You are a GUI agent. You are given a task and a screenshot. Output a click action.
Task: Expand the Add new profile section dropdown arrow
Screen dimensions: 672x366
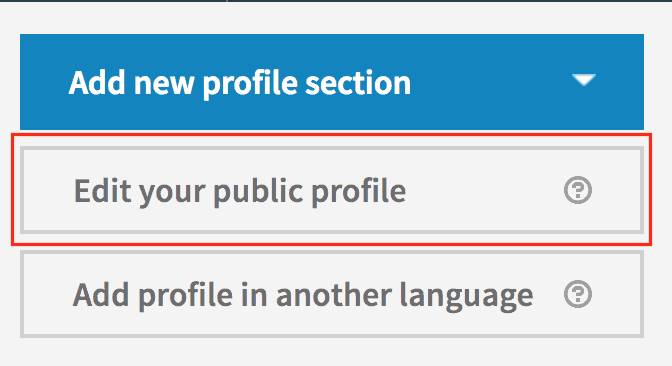[x=584, y=80]
